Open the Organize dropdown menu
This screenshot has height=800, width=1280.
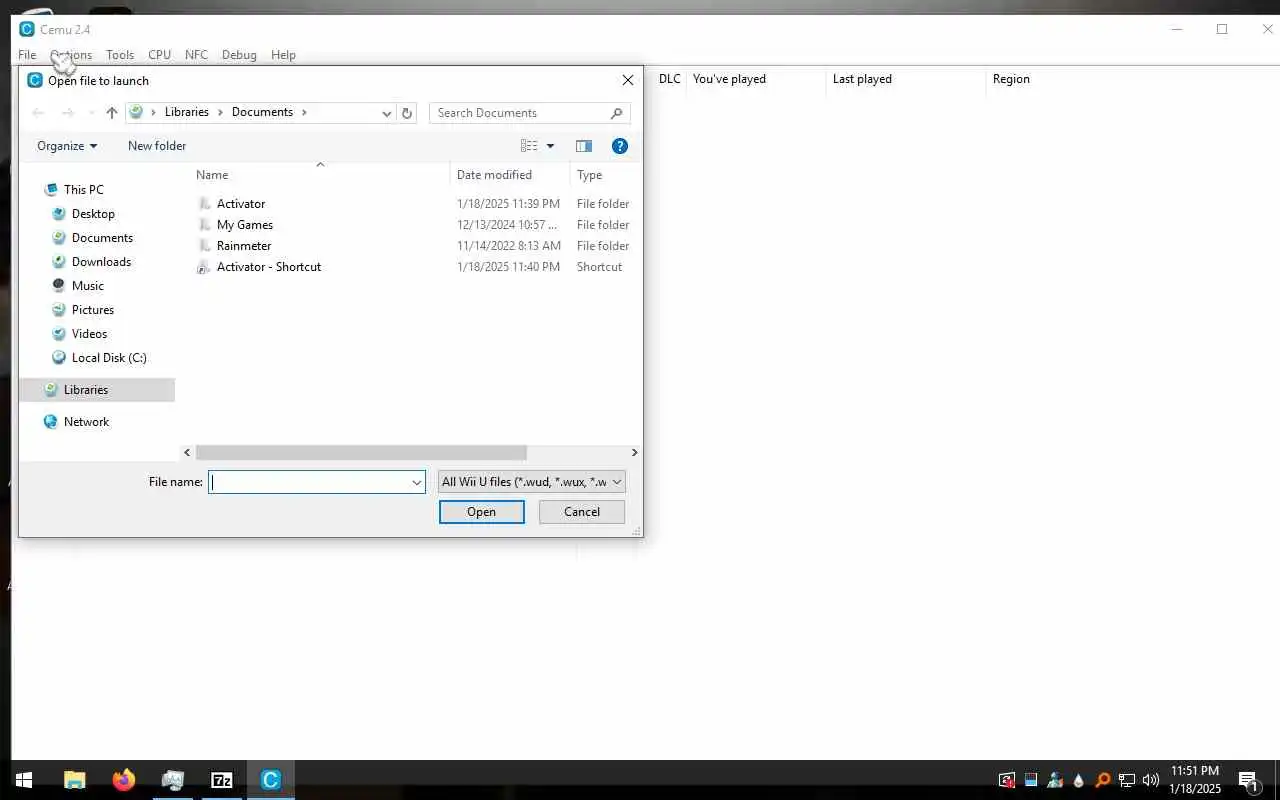(67, 146)
